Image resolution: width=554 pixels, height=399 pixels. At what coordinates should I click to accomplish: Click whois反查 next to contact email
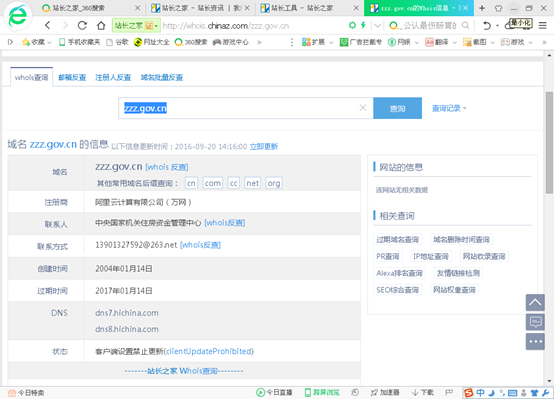200,245
